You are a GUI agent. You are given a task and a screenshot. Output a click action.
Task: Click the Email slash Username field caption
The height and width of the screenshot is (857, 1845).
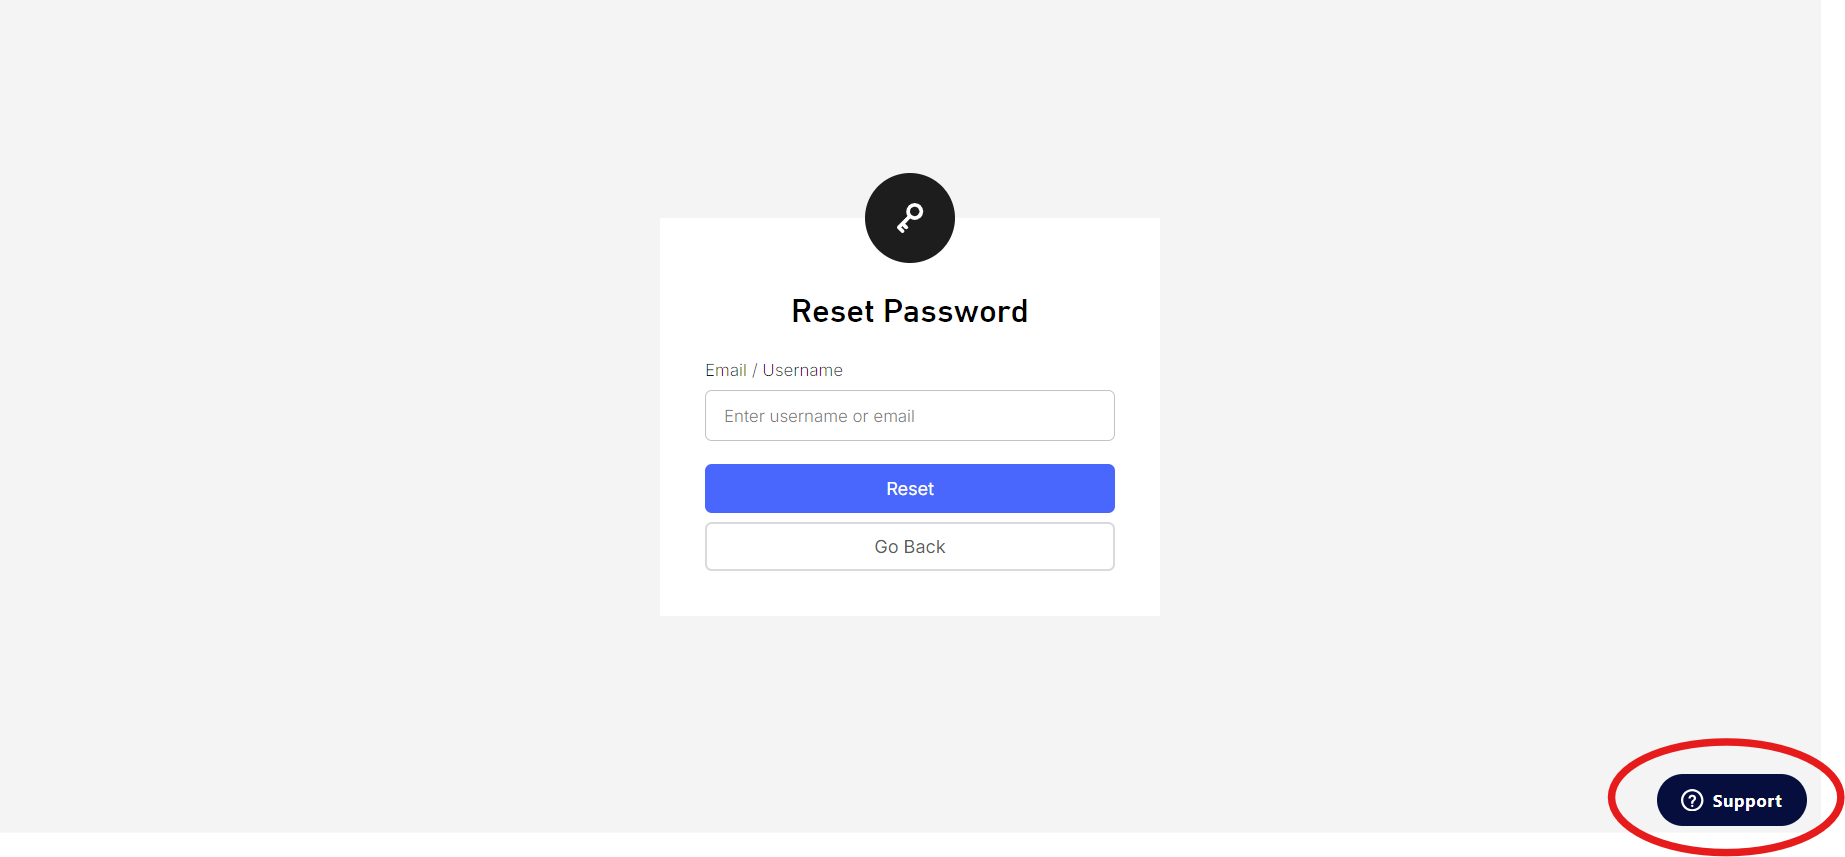point(773,369)
